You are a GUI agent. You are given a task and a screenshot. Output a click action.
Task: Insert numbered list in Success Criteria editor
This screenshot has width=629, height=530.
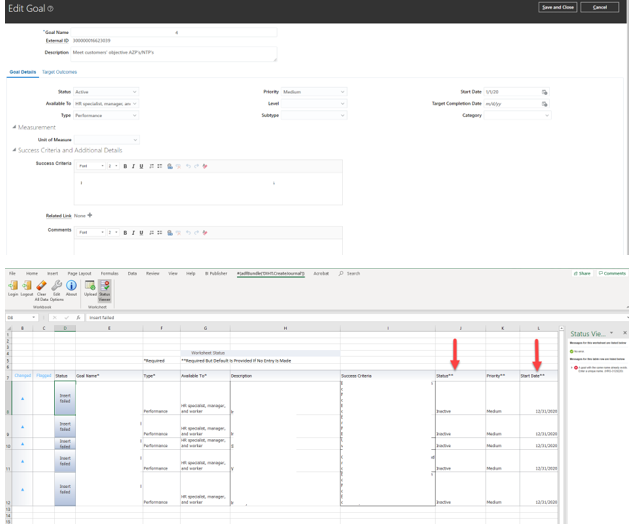pos(151,166)
